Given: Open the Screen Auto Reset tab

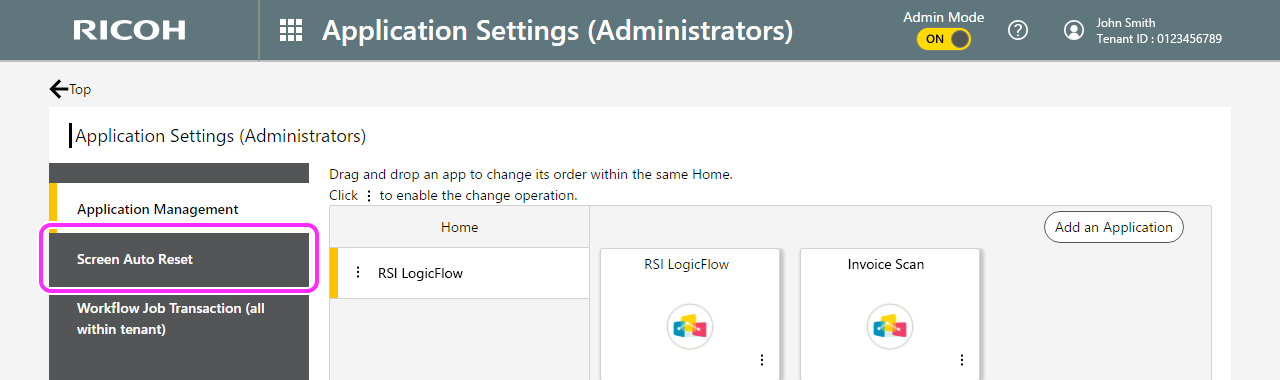Looking at the screenshot, I should 179,259.
